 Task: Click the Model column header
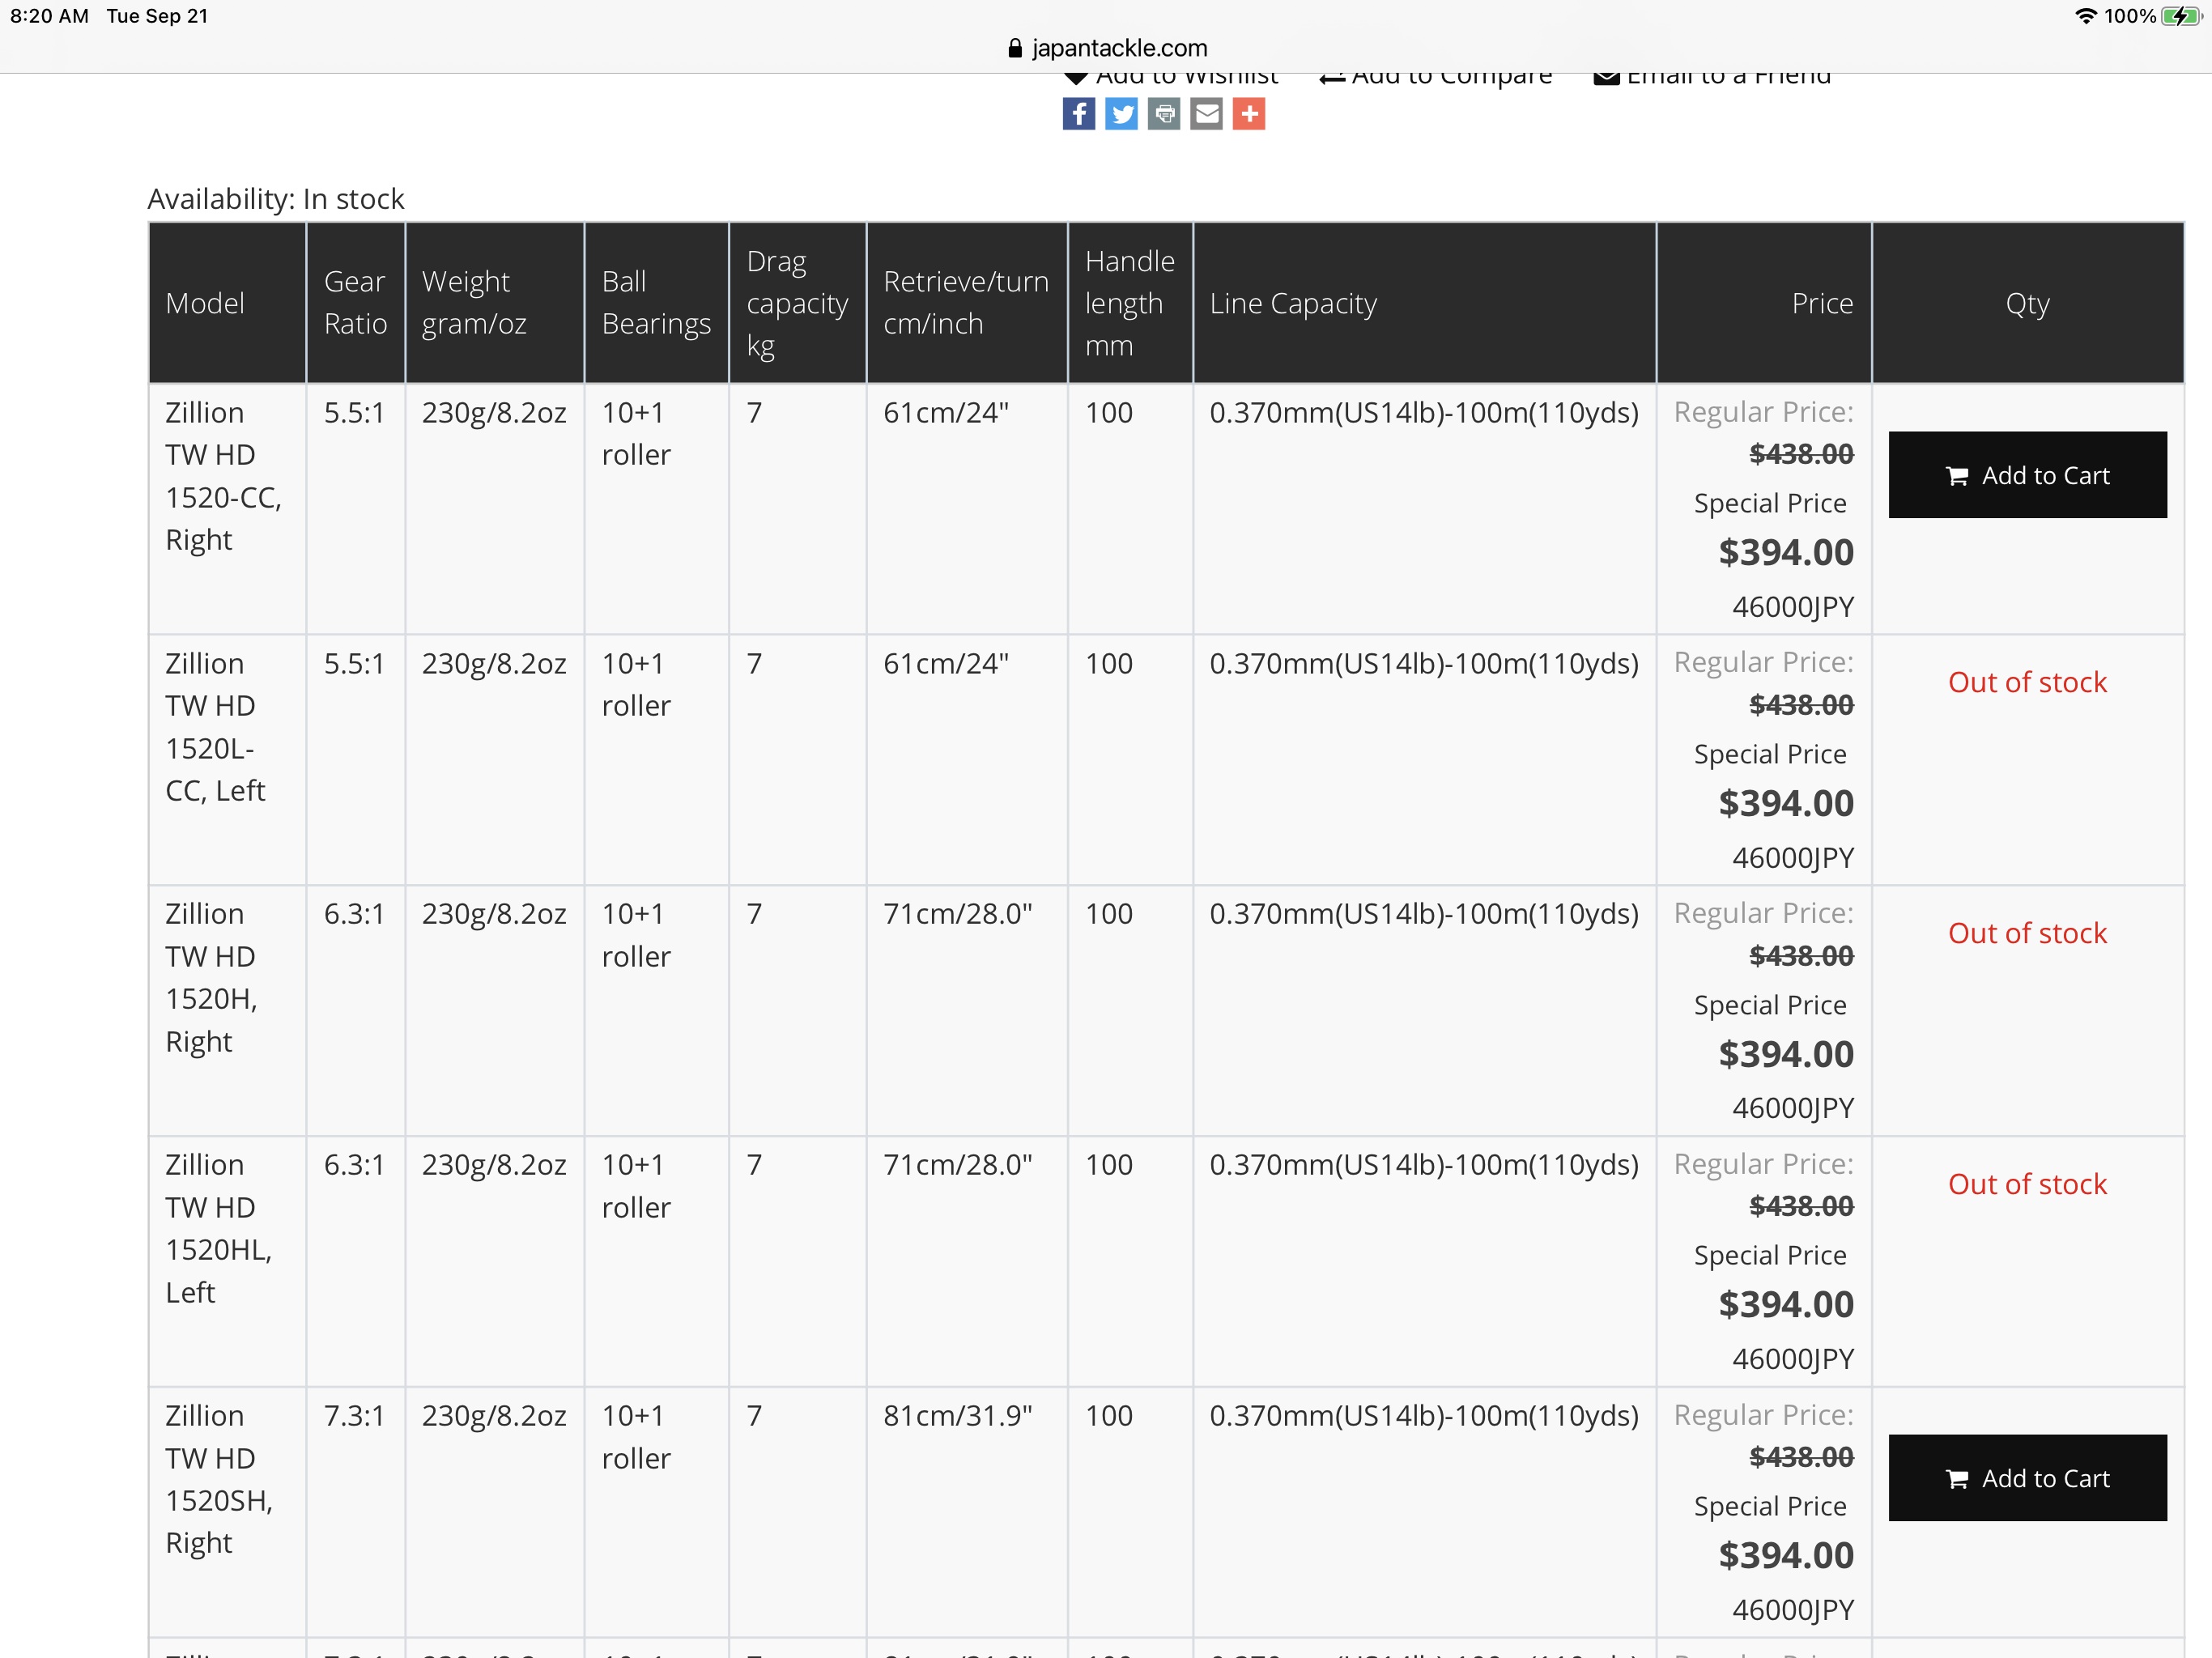227,303
